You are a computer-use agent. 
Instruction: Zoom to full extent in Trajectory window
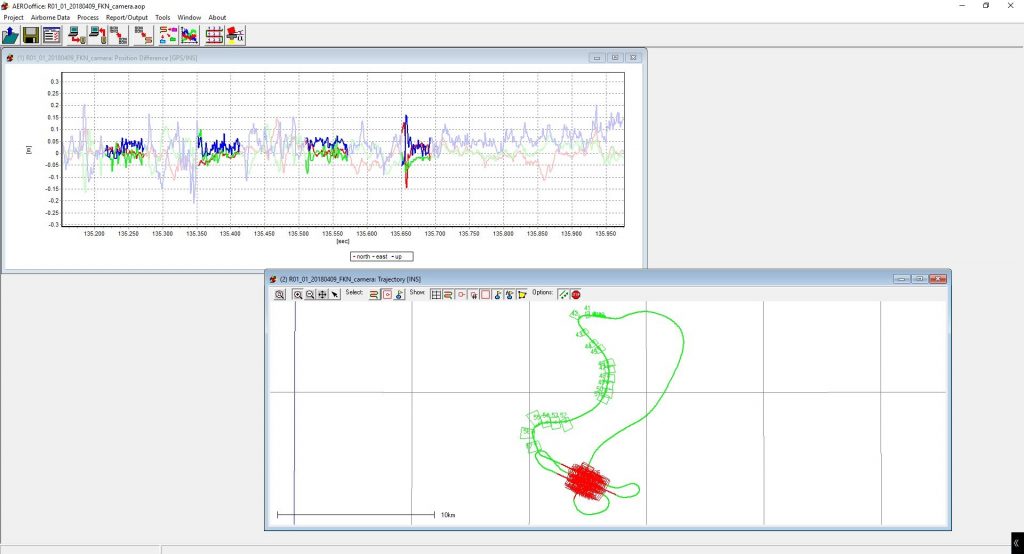pos(280,295)
